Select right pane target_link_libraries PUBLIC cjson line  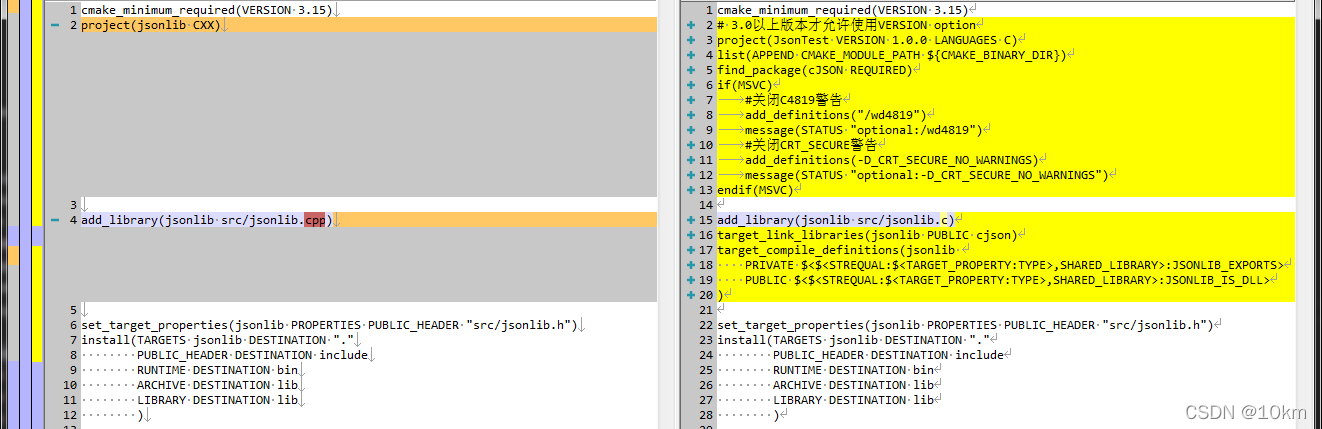pos(867,235)
